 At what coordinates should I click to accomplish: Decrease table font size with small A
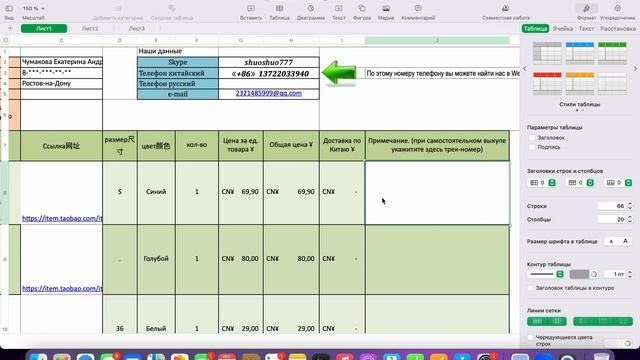[611, 241]
